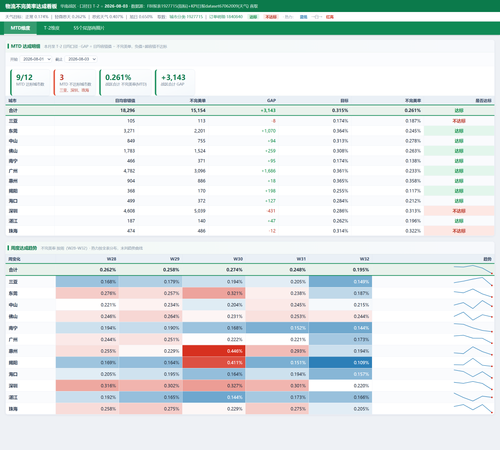Click the green 达标 status in 海口 row
This screenshot has width=500, height=450.
pyautogui.click(x=459, y=201)
